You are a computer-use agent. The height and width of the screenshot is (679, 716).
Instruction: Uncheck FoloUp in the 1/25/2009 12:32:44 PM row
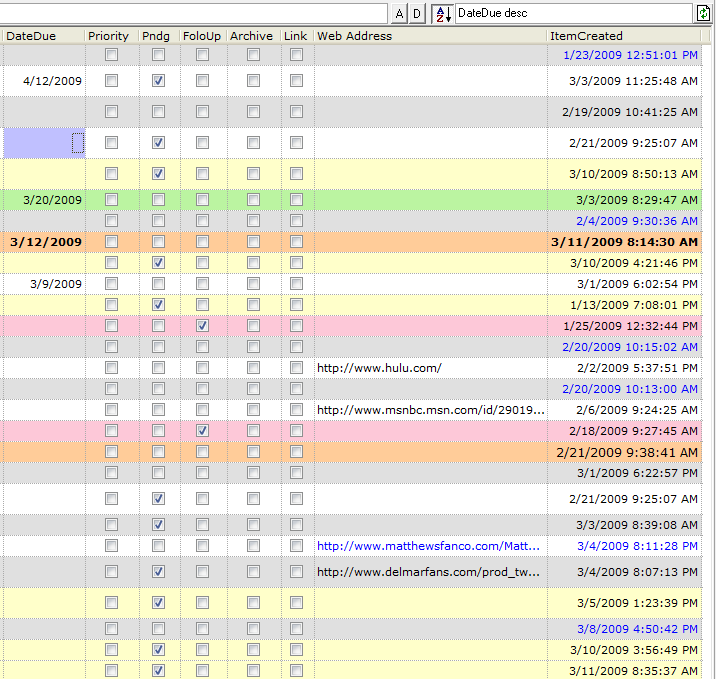202,326
